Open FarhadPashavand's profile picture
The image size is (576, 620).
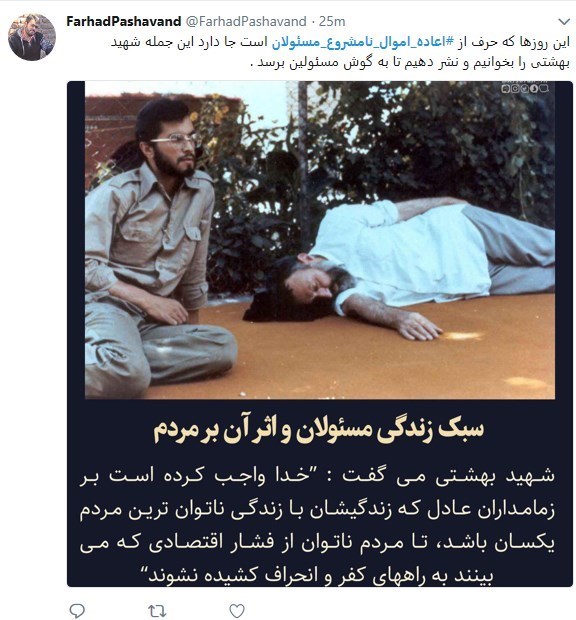coord(32,37)
